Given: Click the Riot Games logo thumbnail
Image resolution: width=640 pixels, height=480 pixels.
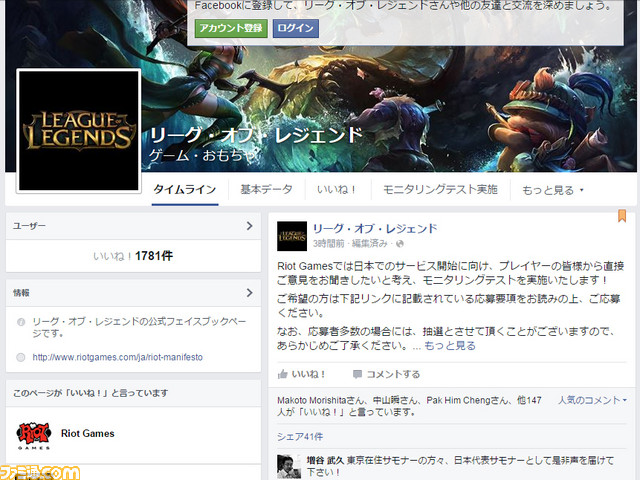Looking at the screenshot, I should click(33, 435).
